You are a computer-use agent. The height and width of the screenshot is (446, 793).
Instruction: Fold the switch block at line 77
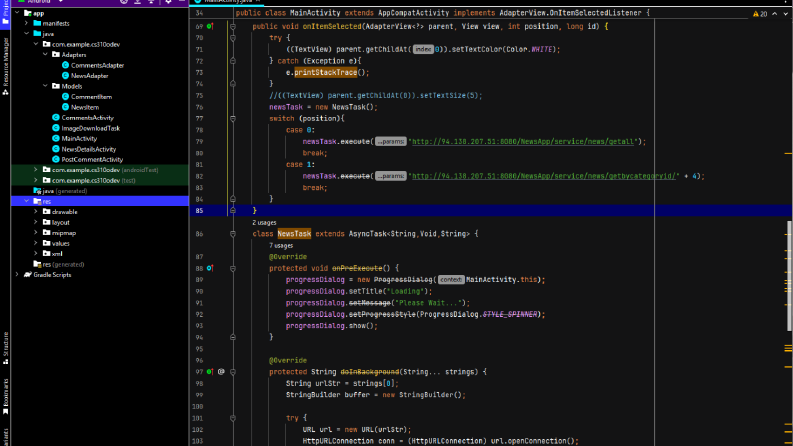[233, 118]
